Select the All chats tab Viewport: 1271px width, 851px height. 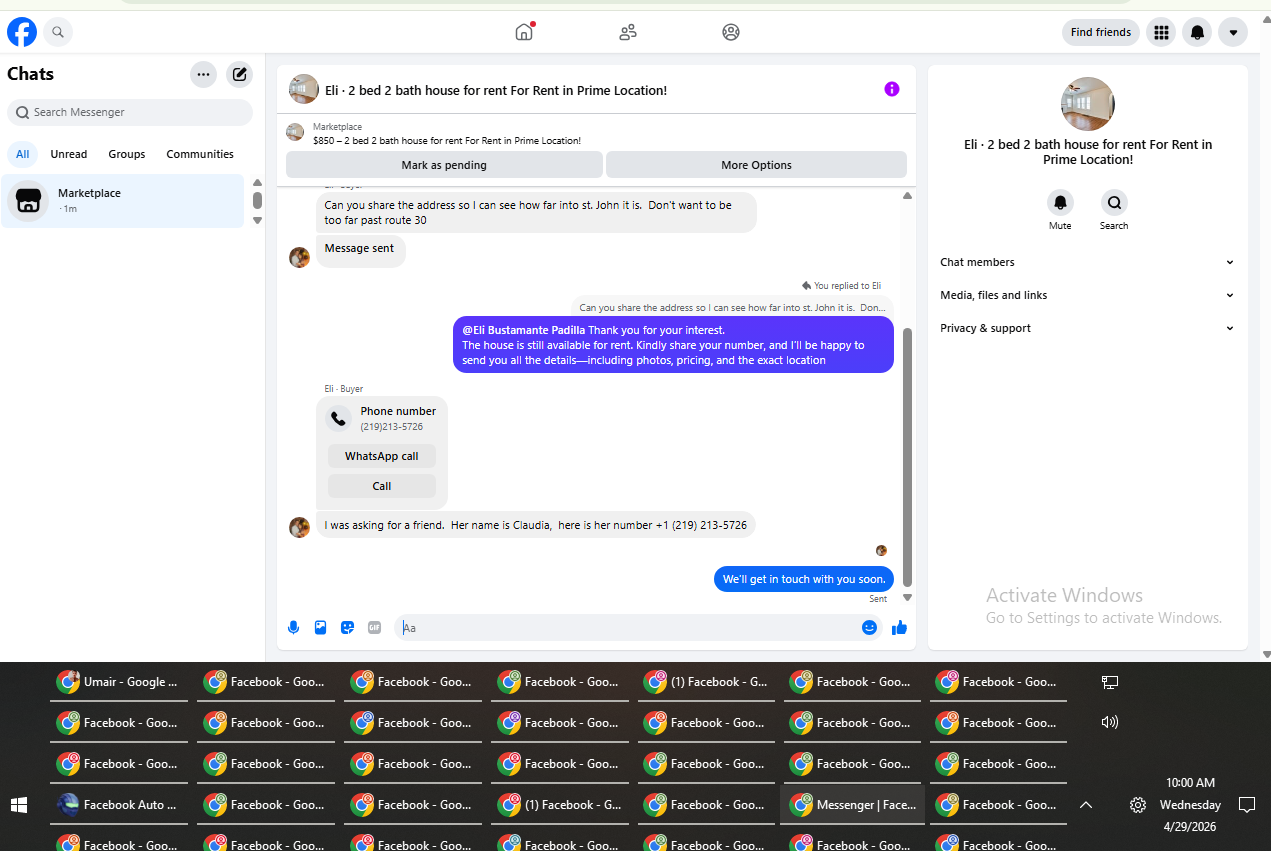click(22, 154)
